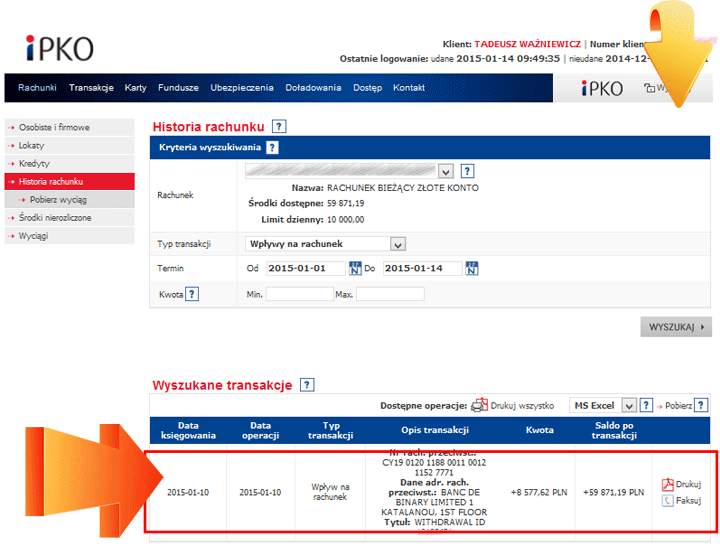Click help icon next to Historia rachunku heading
The image size is (720, 560).
(279, 127)
